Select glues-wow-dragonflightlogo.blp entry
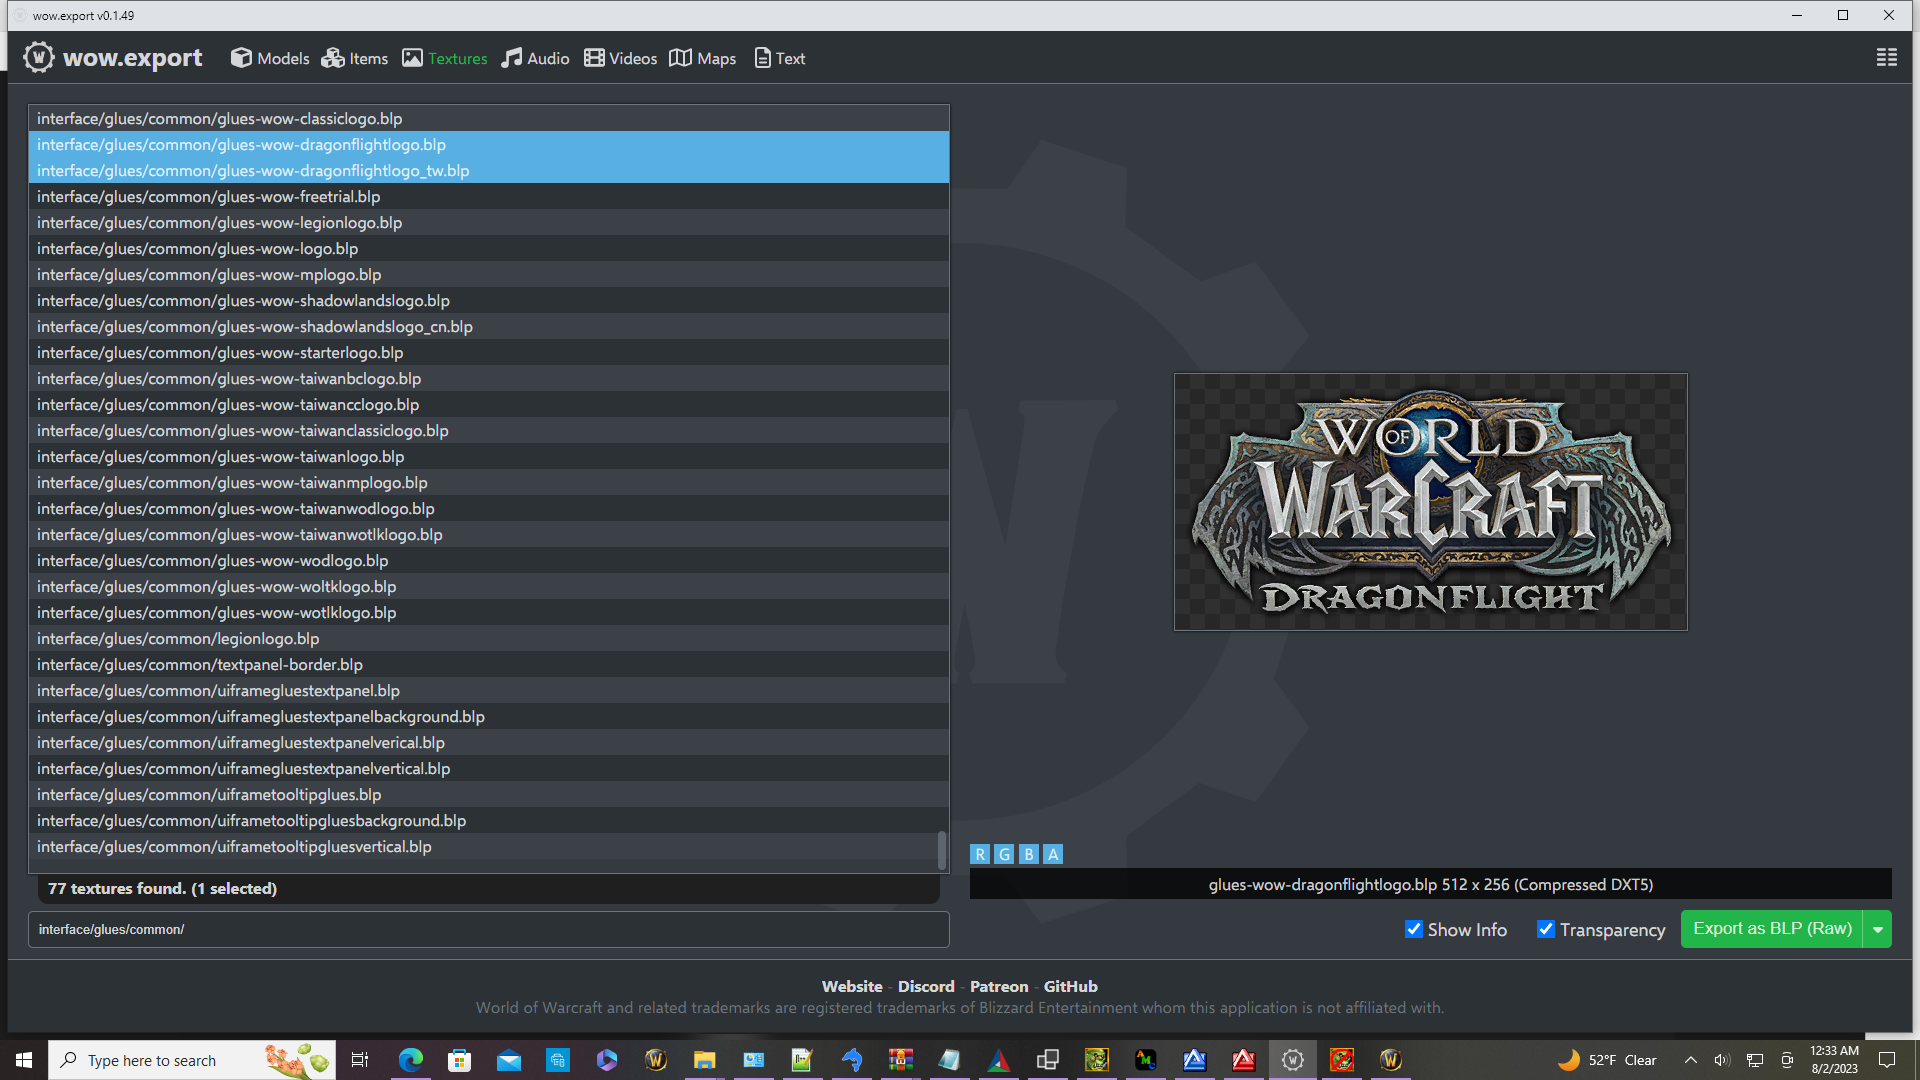Screen dimensions: 1920x1080 point(489,144)
